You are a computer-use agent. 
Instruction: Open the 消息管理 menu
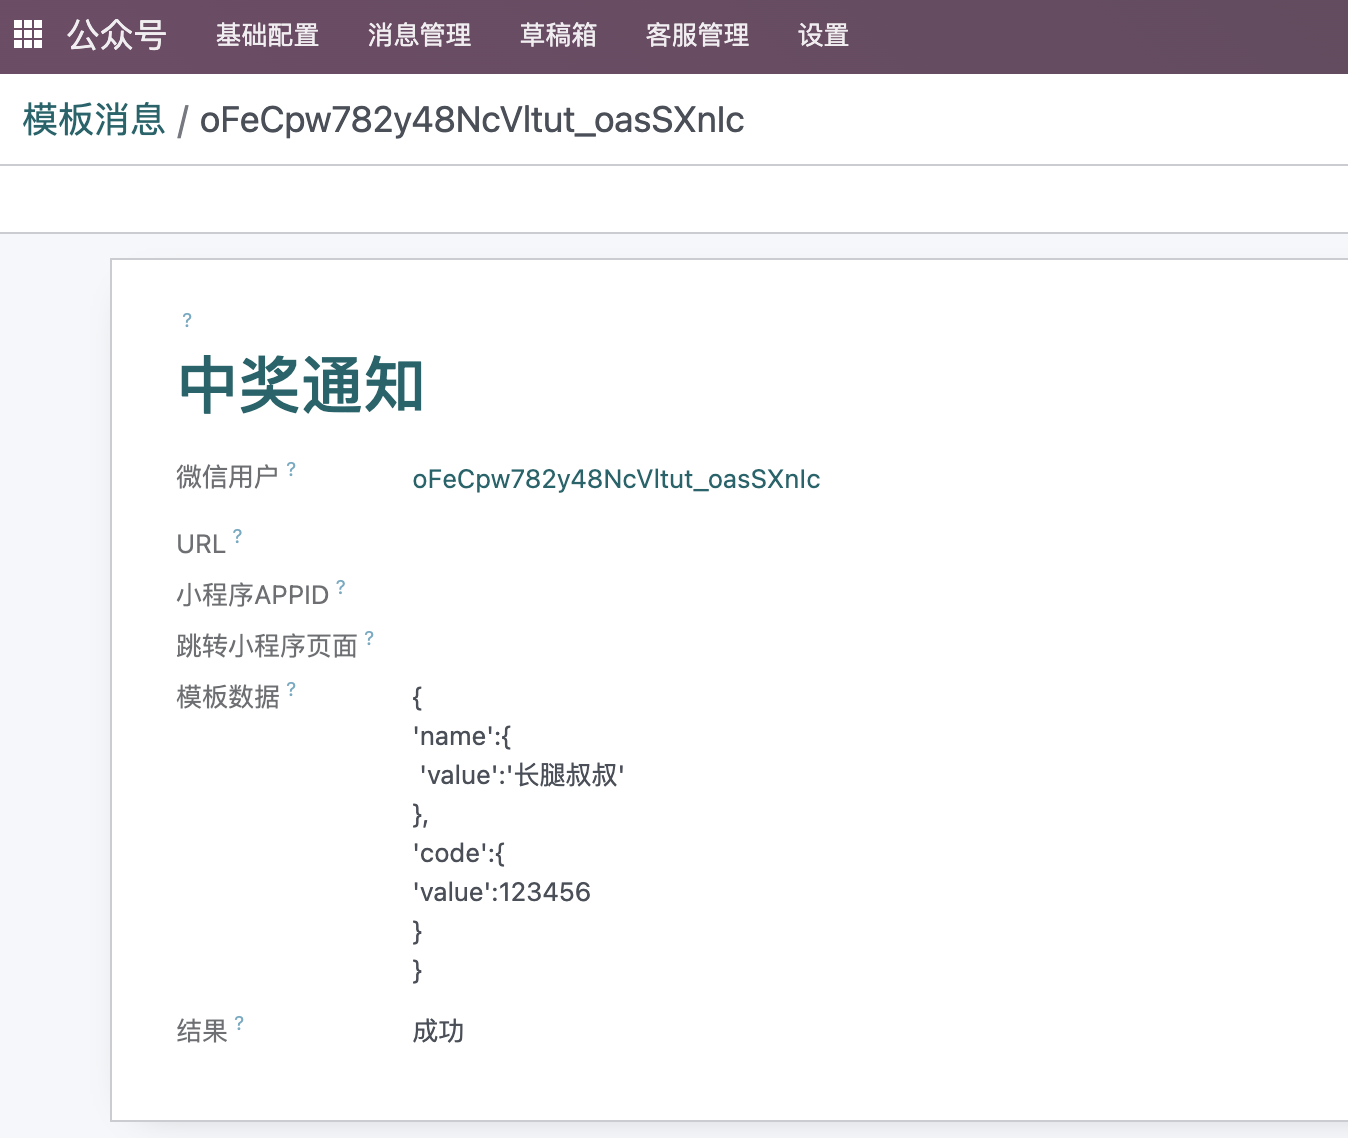click(x=419, y=36)
